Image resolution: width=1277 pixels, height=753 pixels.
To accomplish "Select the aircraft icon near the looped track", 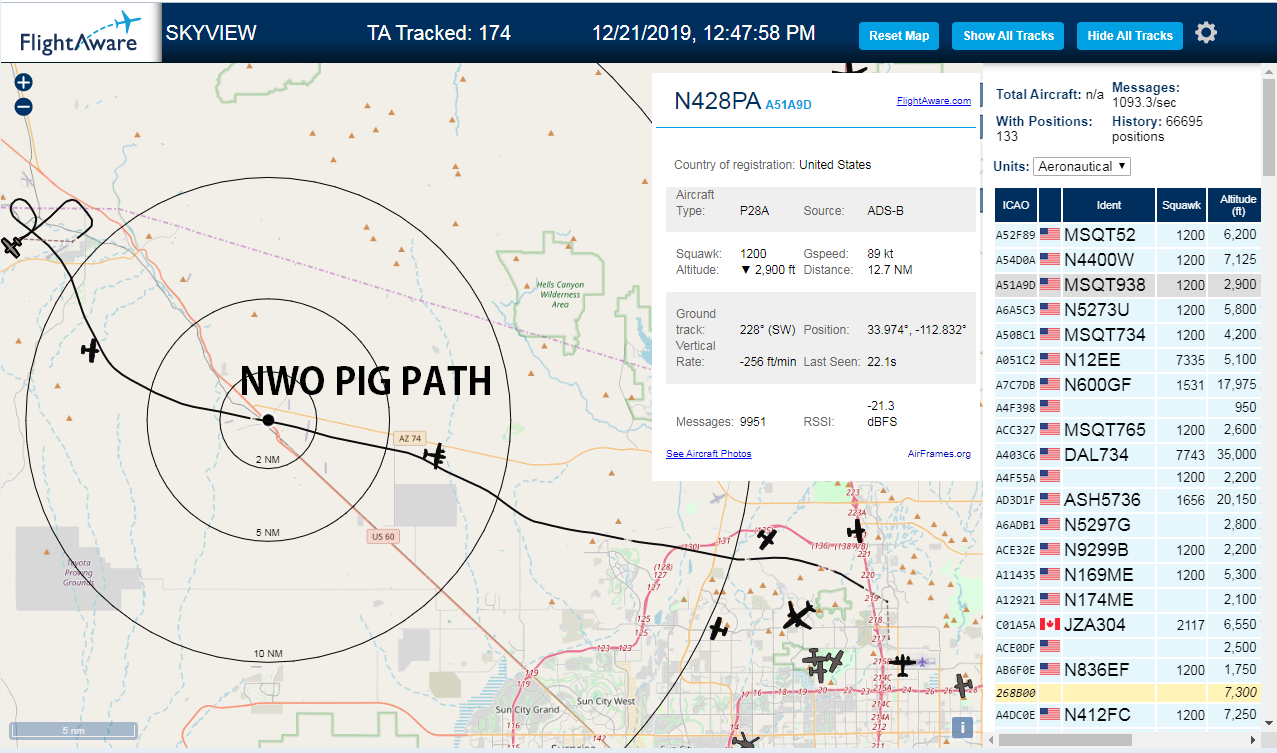I will tap(12, 246).
